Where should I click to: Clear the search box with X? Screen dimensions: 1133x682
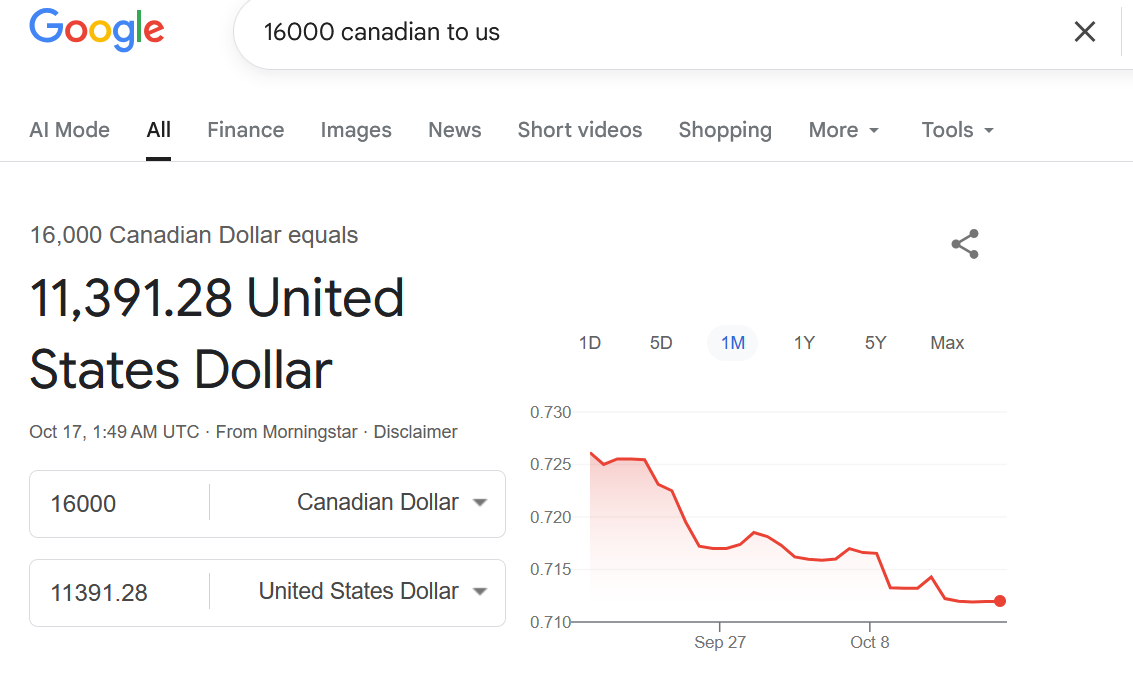point(1084,32)
